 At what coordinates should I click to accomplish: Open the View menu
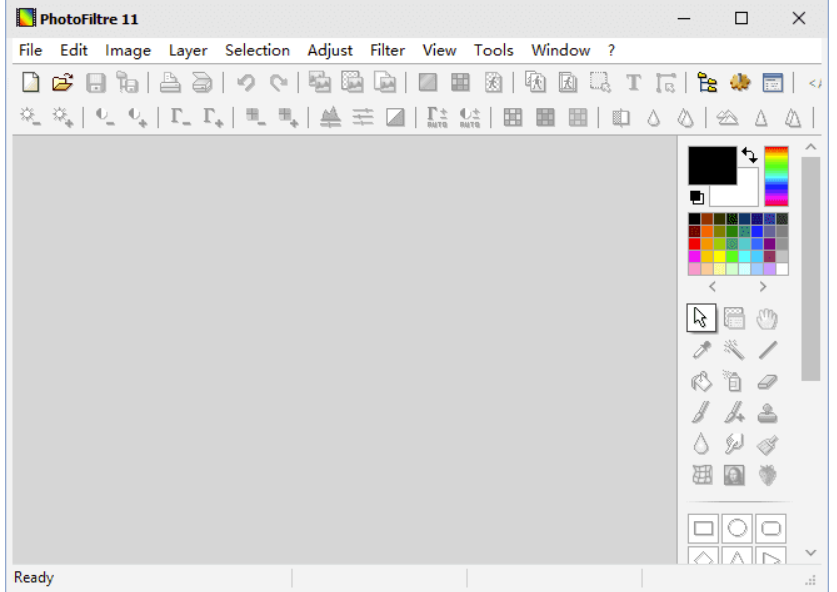pyautogui.click(x=439, y=50)
